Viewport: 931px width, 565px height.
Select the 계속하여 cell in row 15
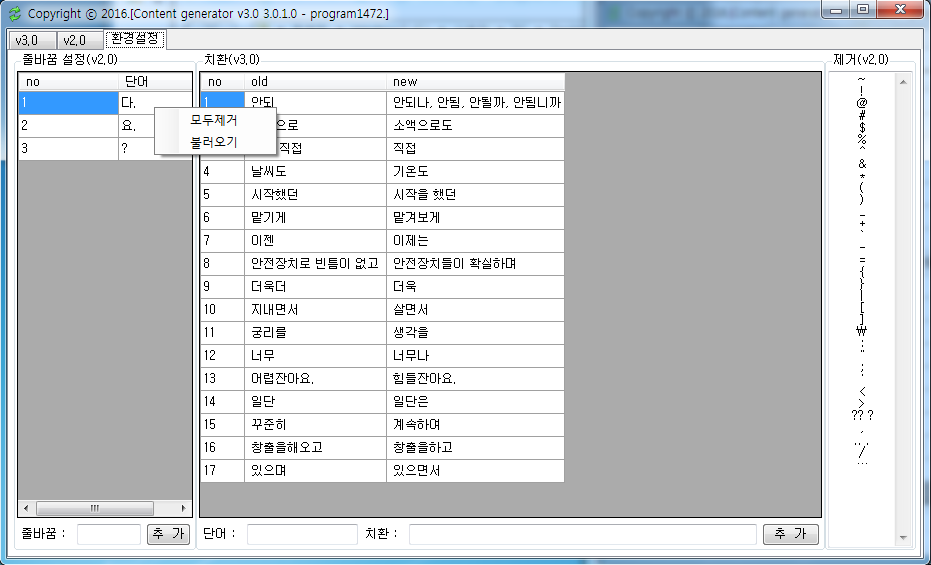(475, 424)
